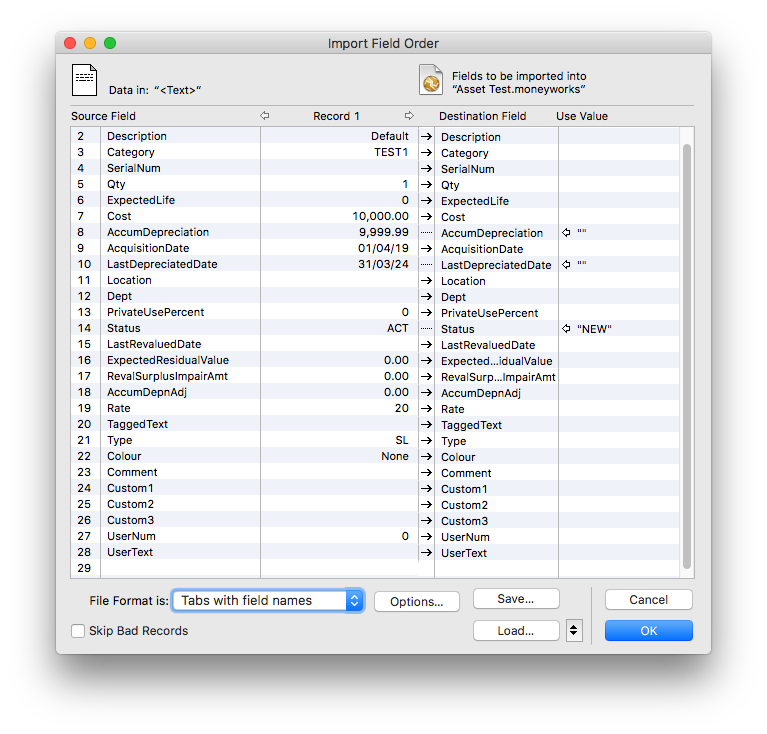This screenshot has height=734, width=767.
Task: Select source field AccumDepnAdj
Action: tap(147, 392)
